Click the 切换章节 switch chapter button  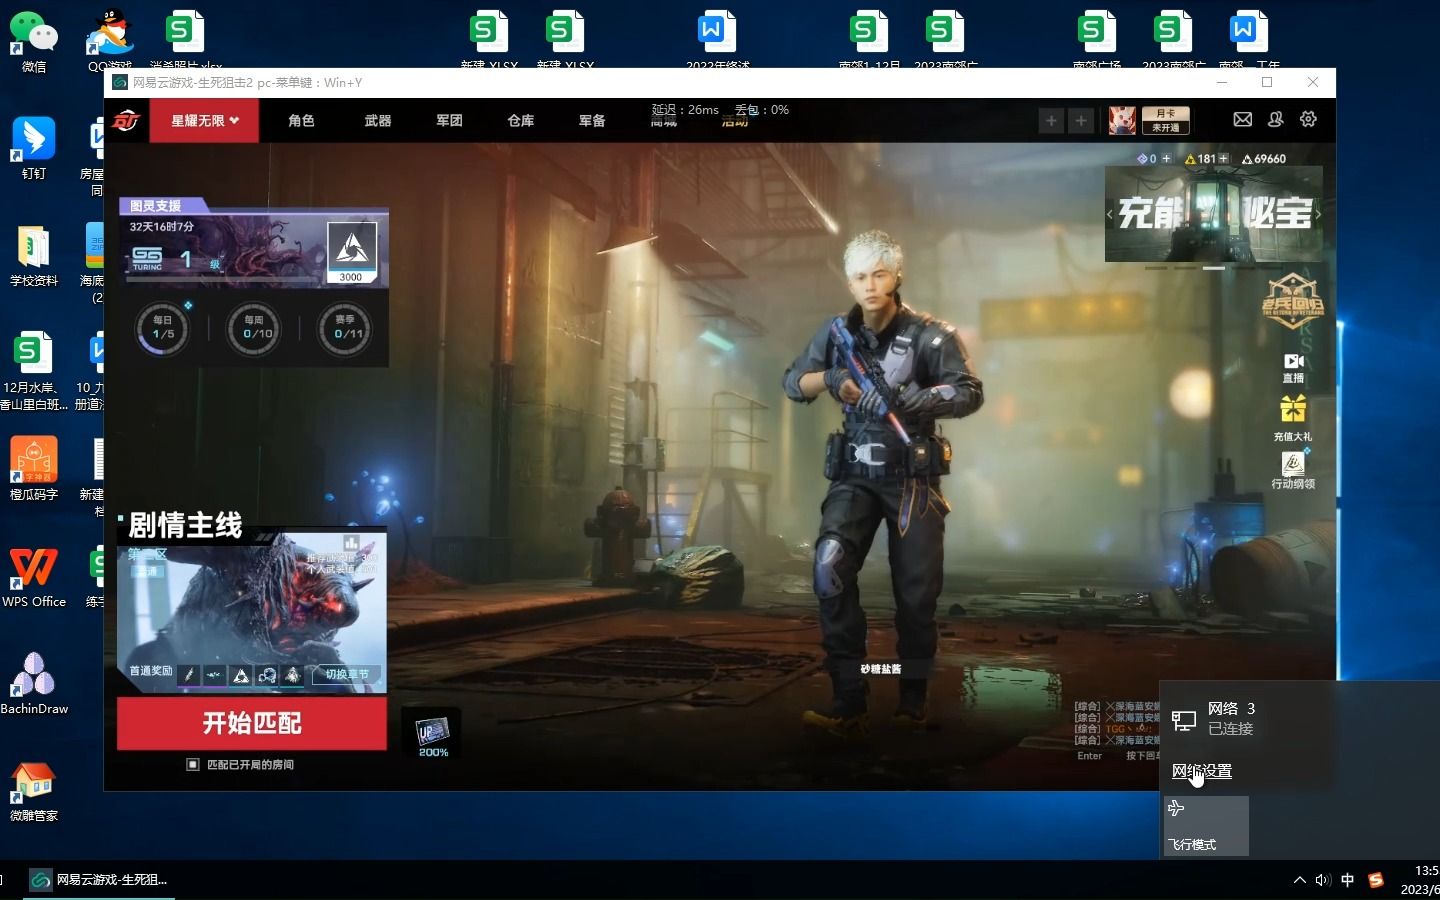[346, 675]
